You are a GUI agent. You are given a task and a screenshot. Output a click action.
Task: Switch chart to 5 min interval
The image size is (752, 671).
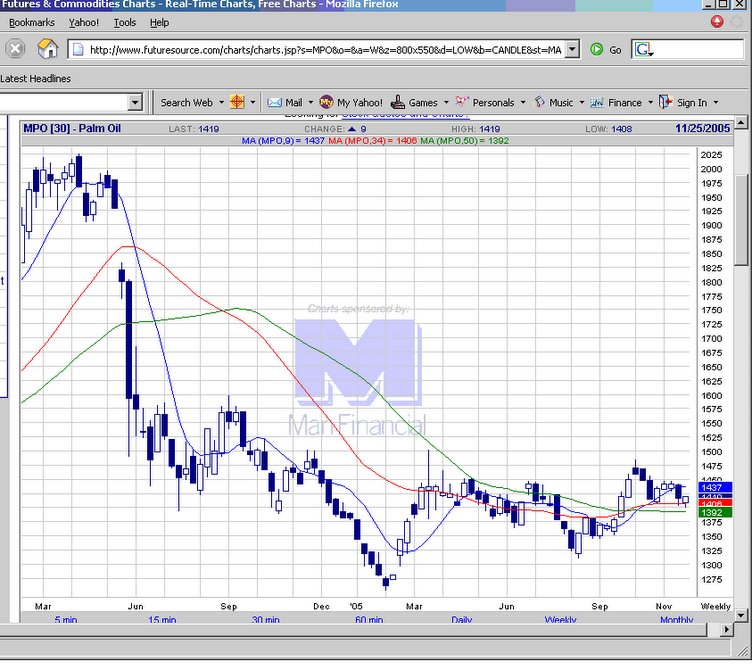coord(66,619)
